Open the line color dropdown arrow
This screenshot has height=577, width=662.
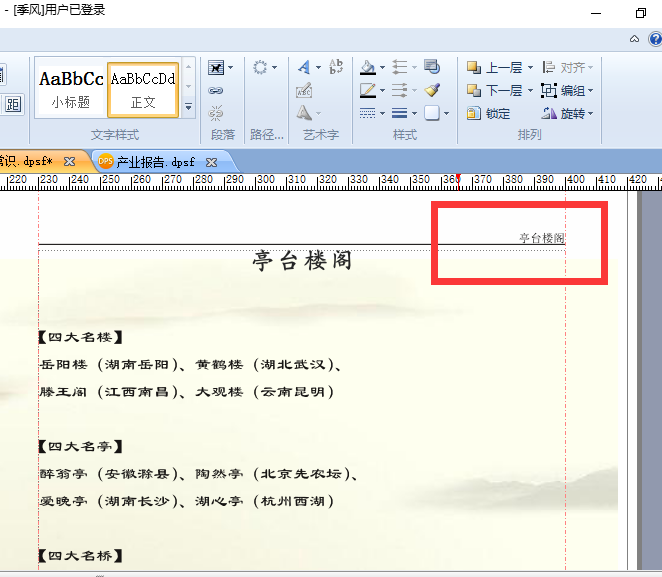click(x=383, y=90)
